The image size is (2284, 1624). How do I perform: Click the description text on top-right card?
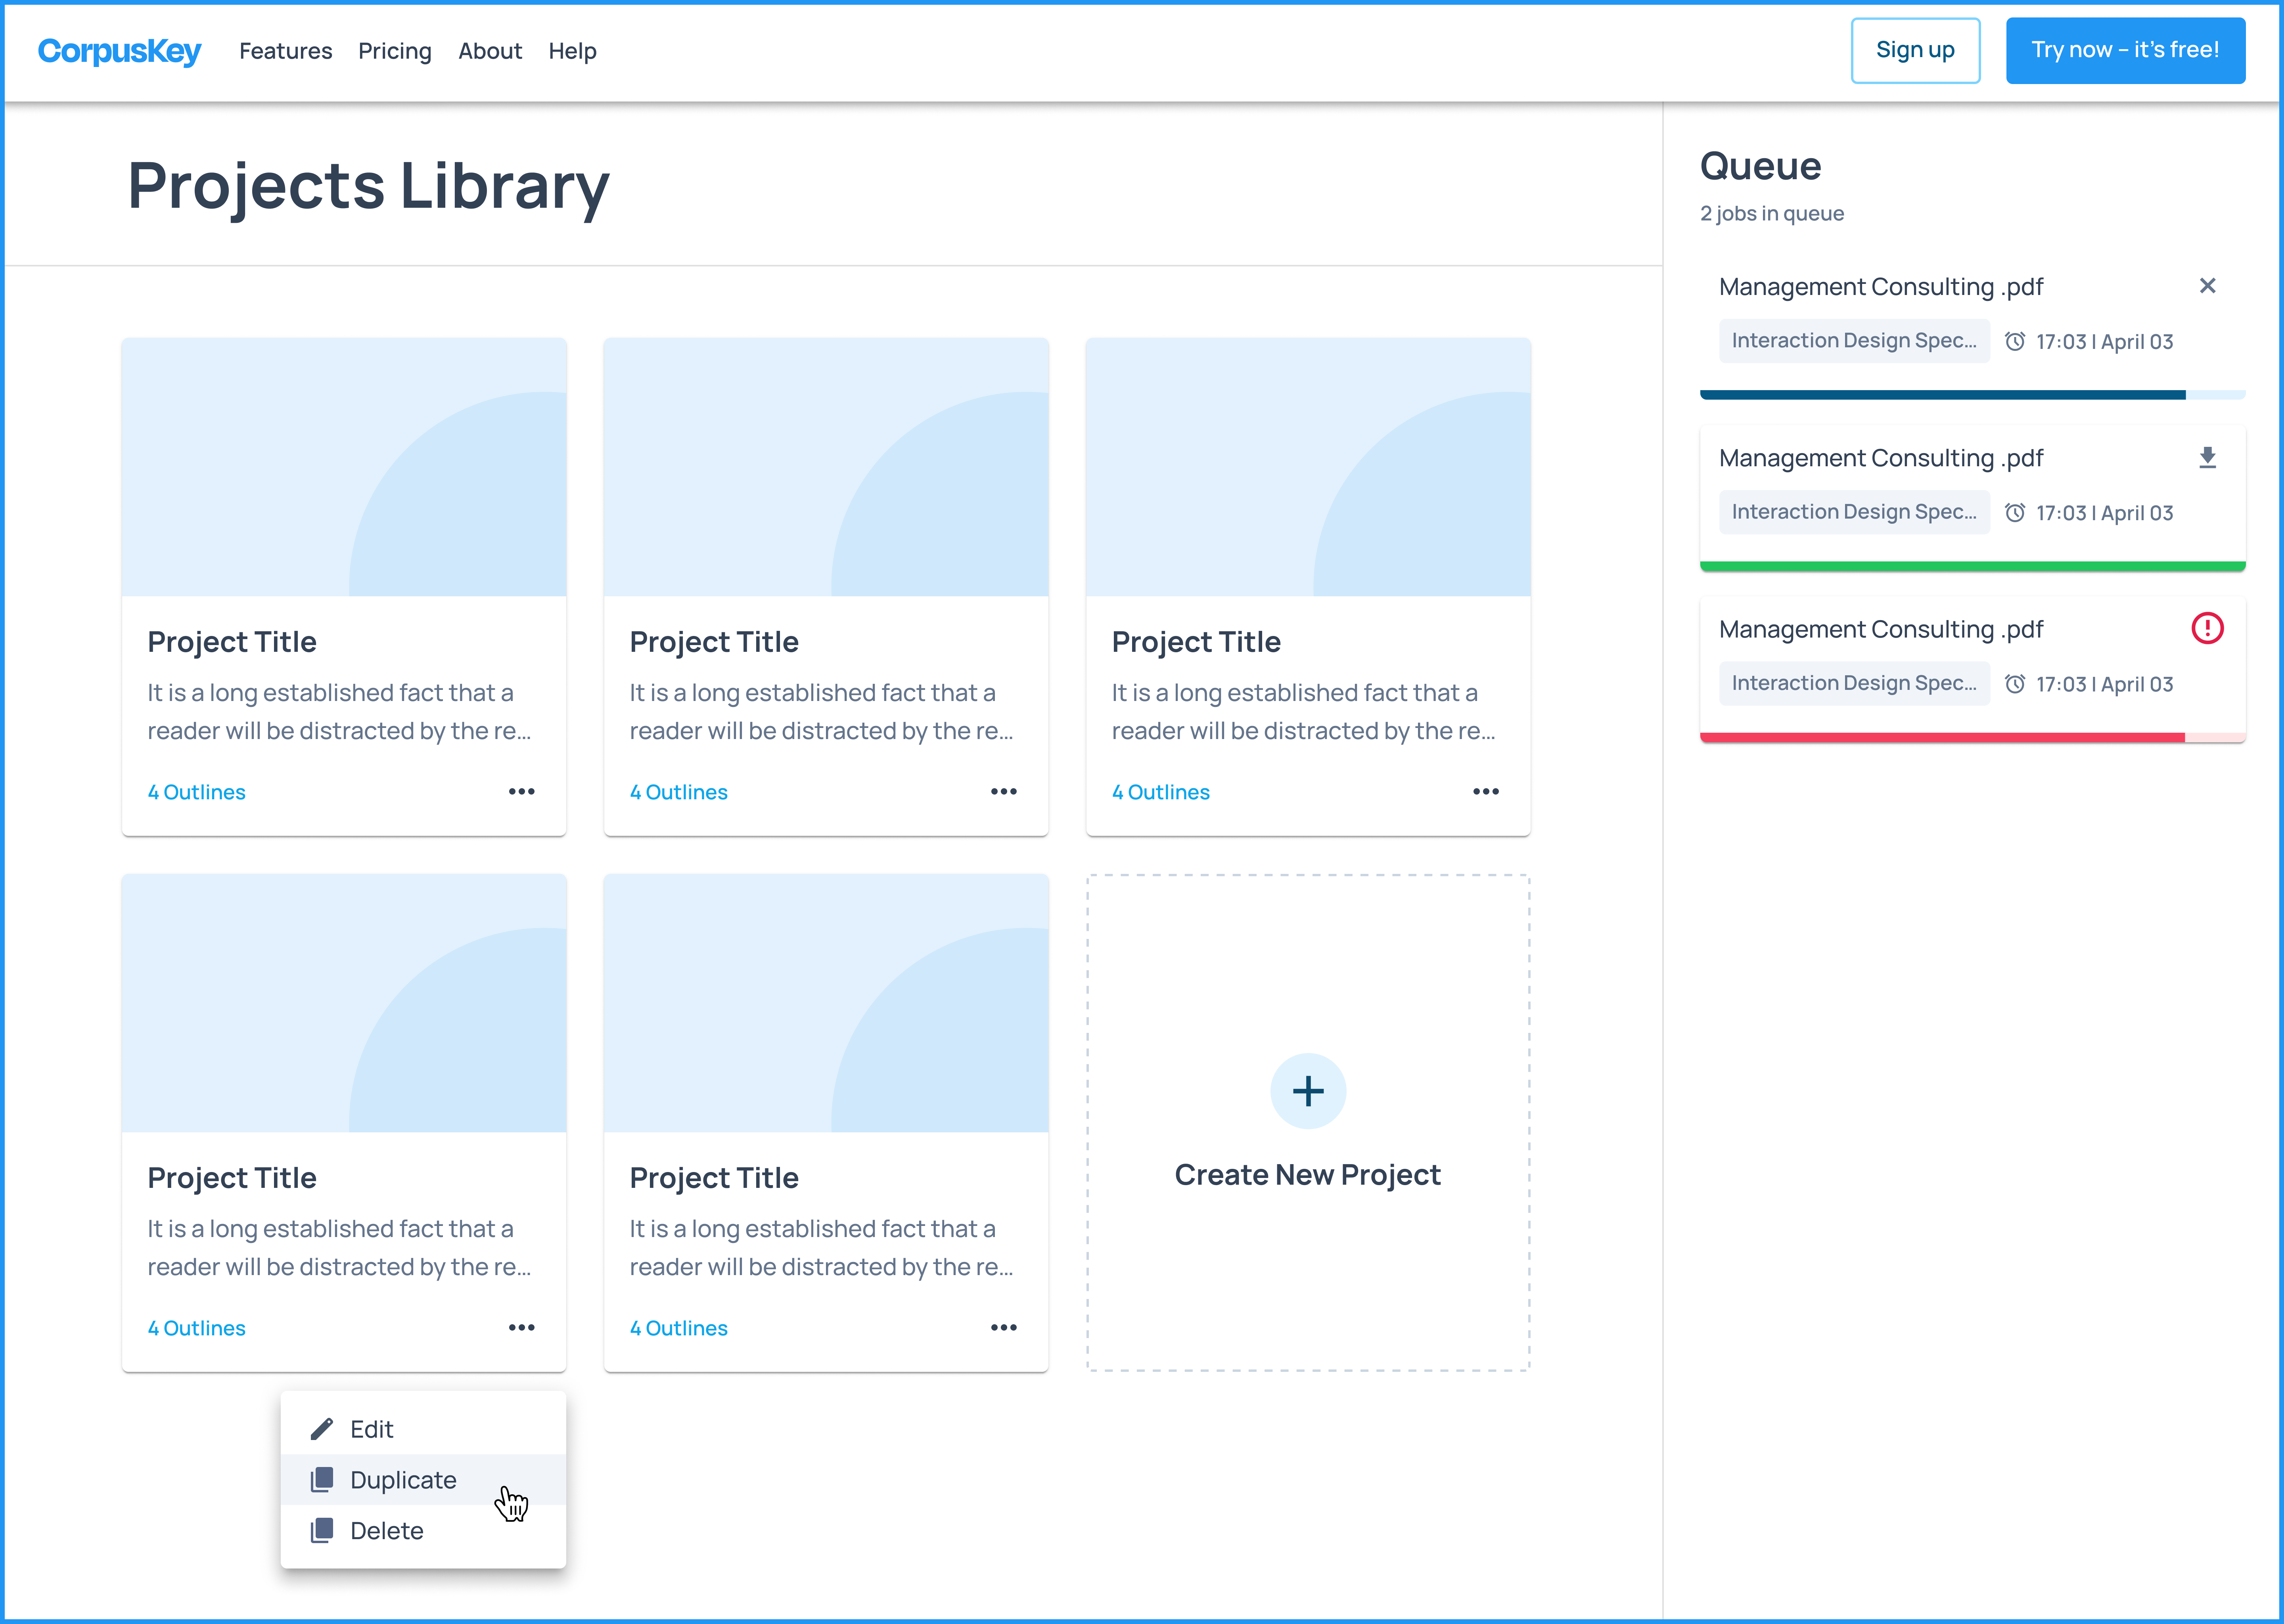(x=1304, y=712)
